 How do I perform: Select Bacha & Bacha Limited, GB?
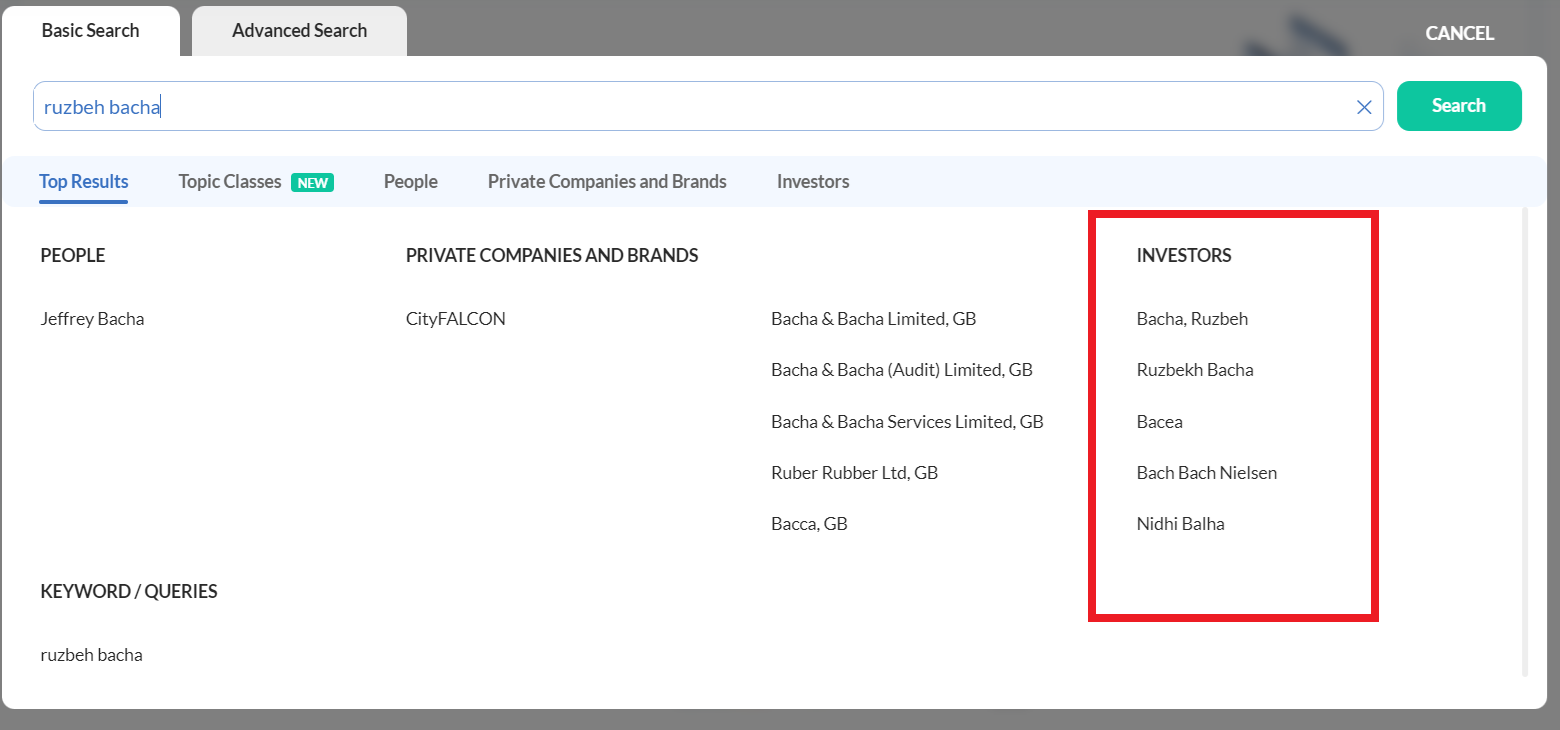pos(873,319)
